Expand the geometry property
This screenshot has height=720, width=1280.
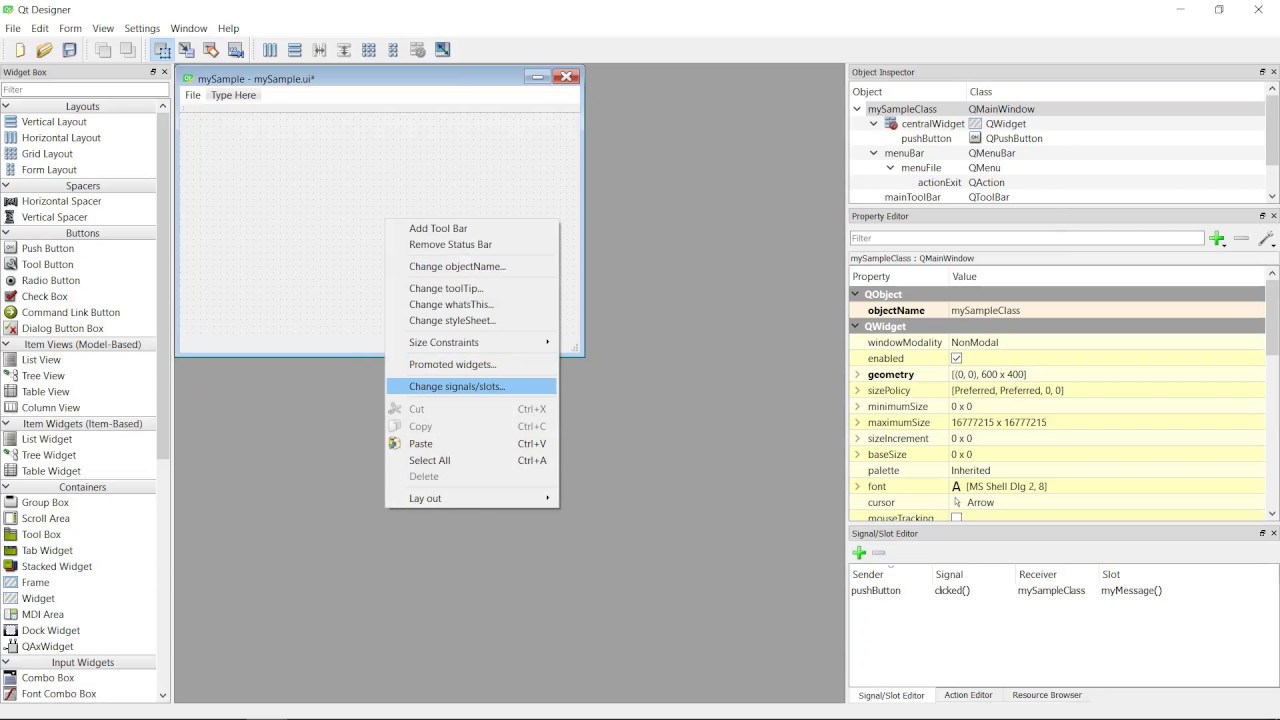click(x=857, y=374)
